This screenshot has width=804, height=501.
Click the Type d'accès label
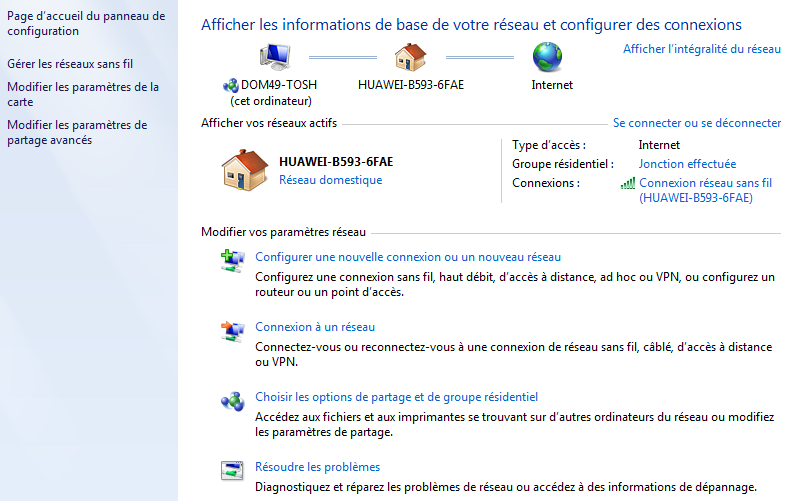point(549,145)
